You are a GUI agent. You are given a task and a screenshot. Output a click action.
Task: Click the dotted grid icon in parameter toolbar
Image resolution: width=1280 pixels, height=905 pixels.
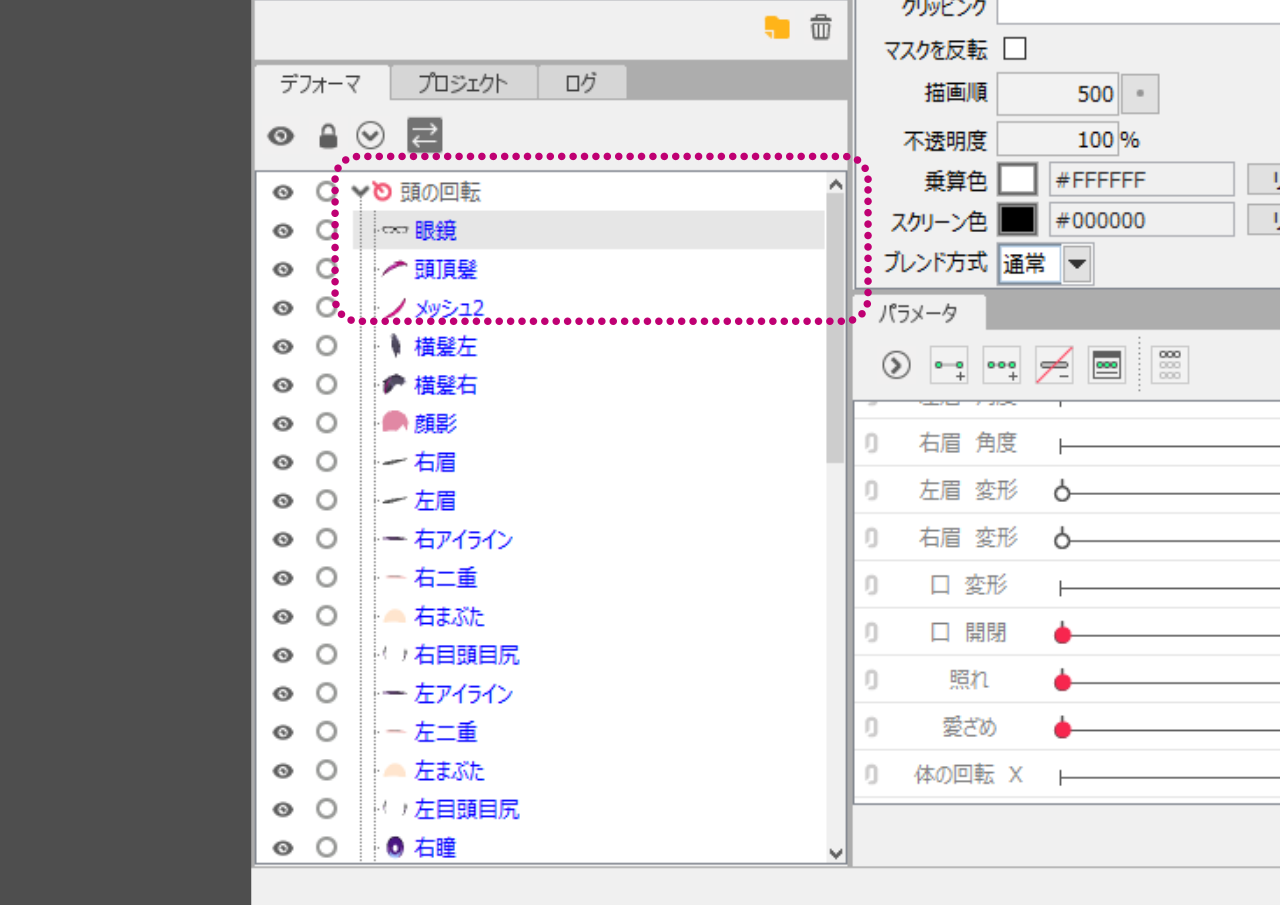coord(1169,365)
